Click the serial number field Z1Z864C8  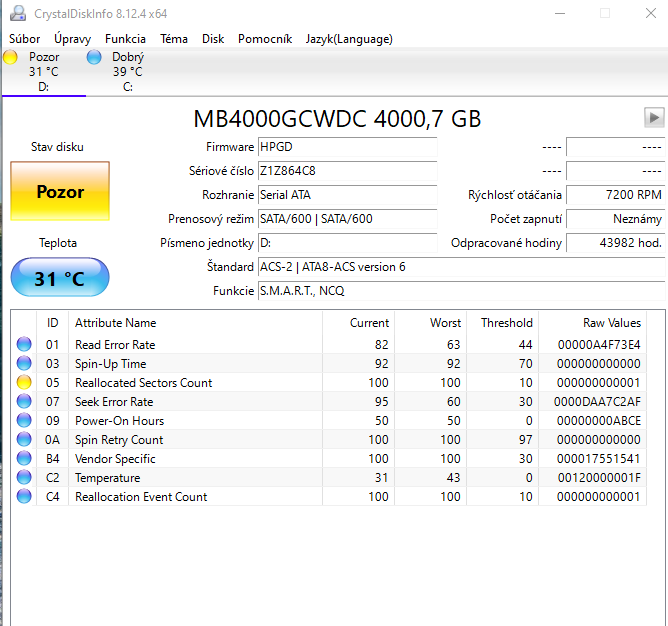pyautogui.click(x=348, y=171)
